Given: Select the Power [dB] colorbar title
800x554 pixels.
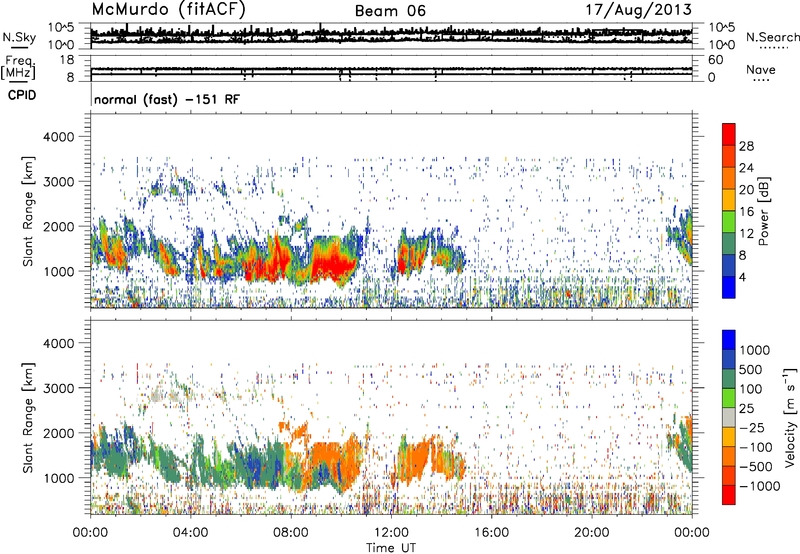Looking at the screenshot, I should pos(764,211).
